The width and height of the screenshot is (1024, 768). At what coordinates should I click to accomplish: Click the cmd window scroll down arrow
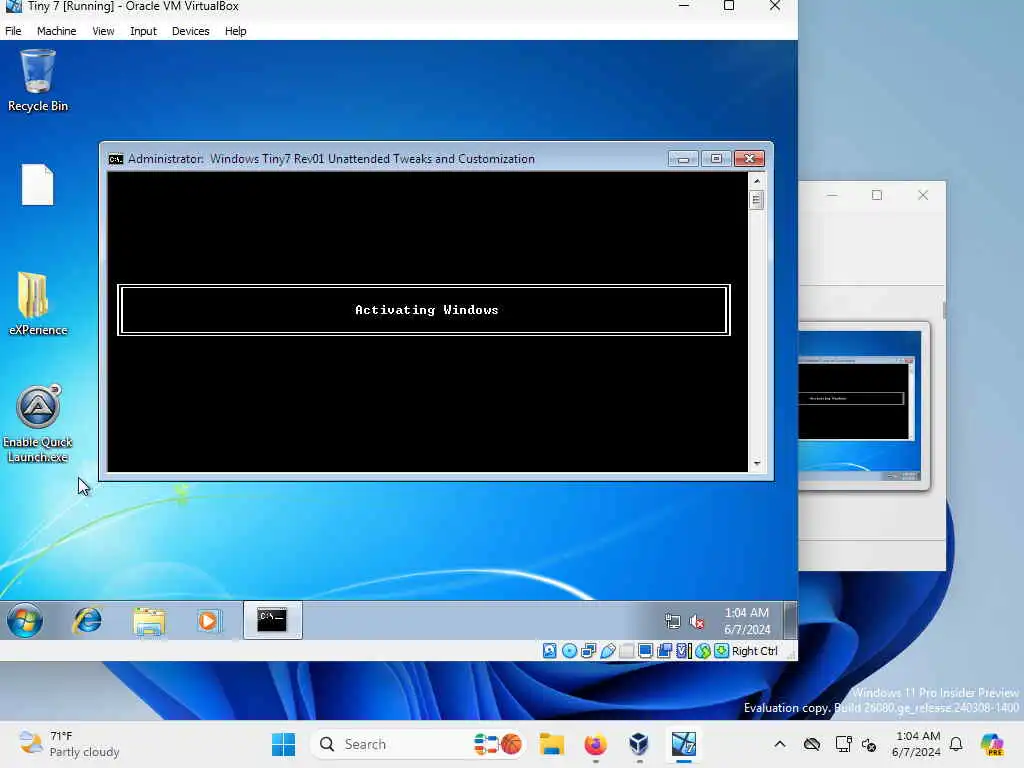[756, 463]
